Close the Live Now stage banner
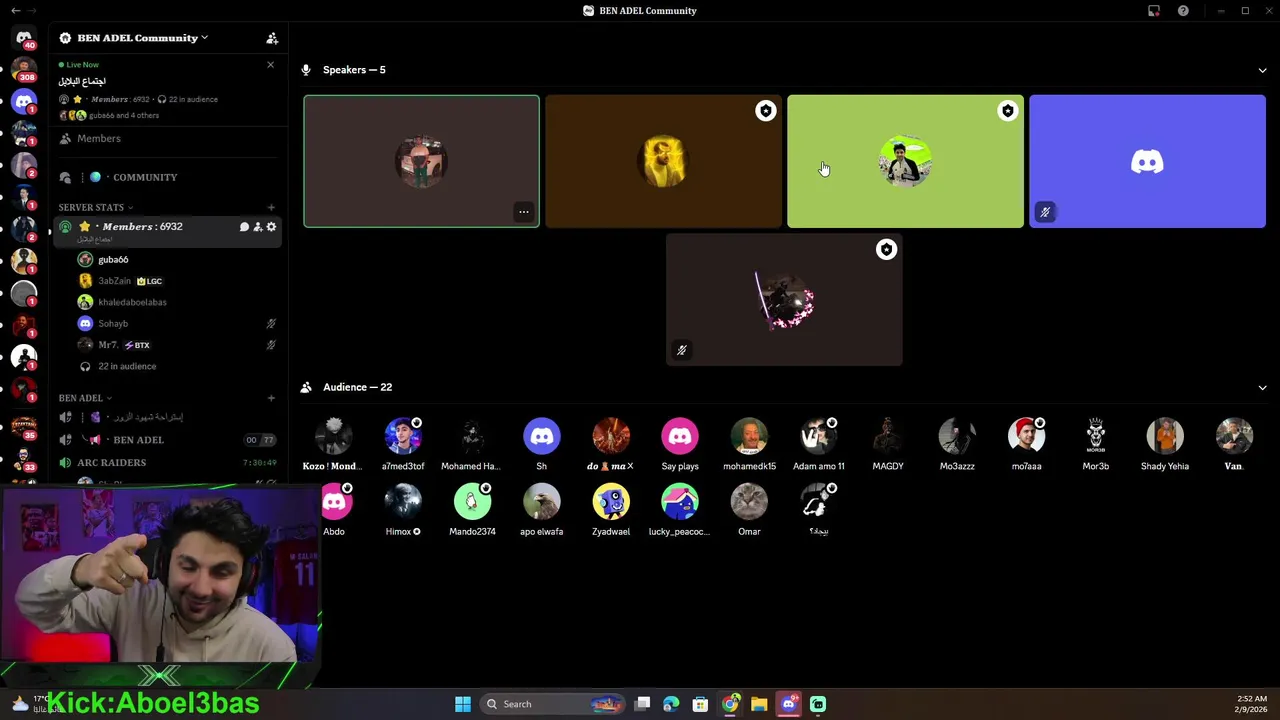The height and width of the screenshot is (720, 1280). click(x=270, y=65)
